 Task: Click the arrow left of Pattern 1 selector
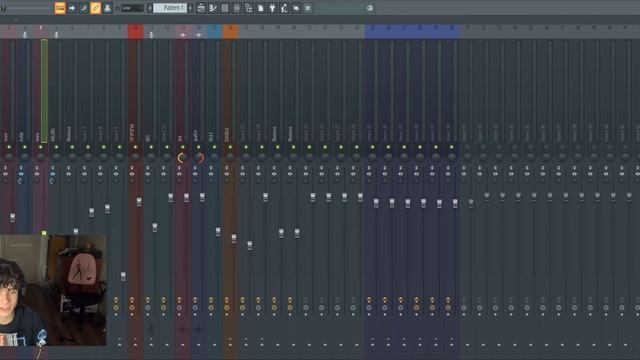(x=149, y=8)
